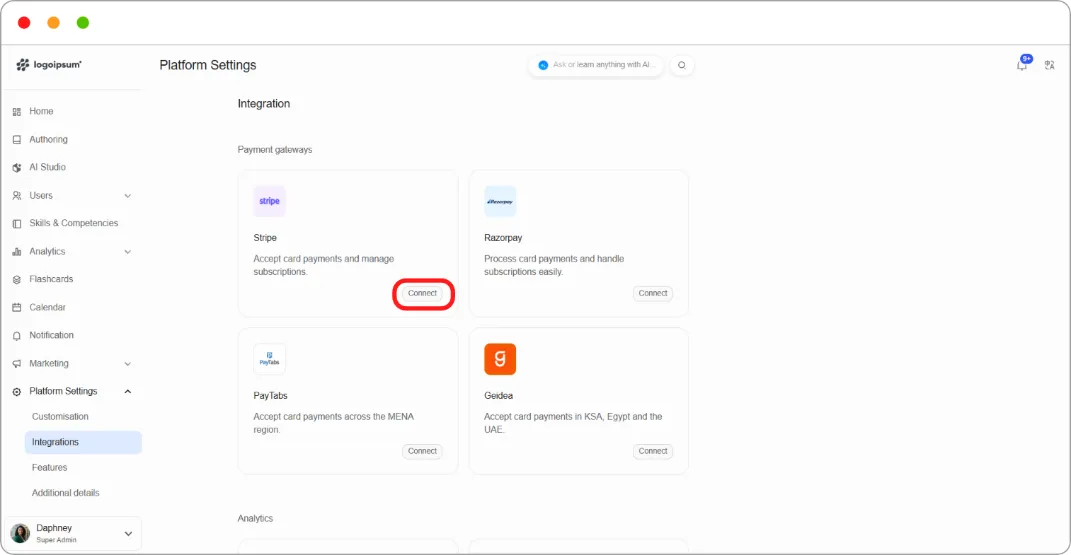
Task: Select Features under Platform Settings
Action: (49, 468)
